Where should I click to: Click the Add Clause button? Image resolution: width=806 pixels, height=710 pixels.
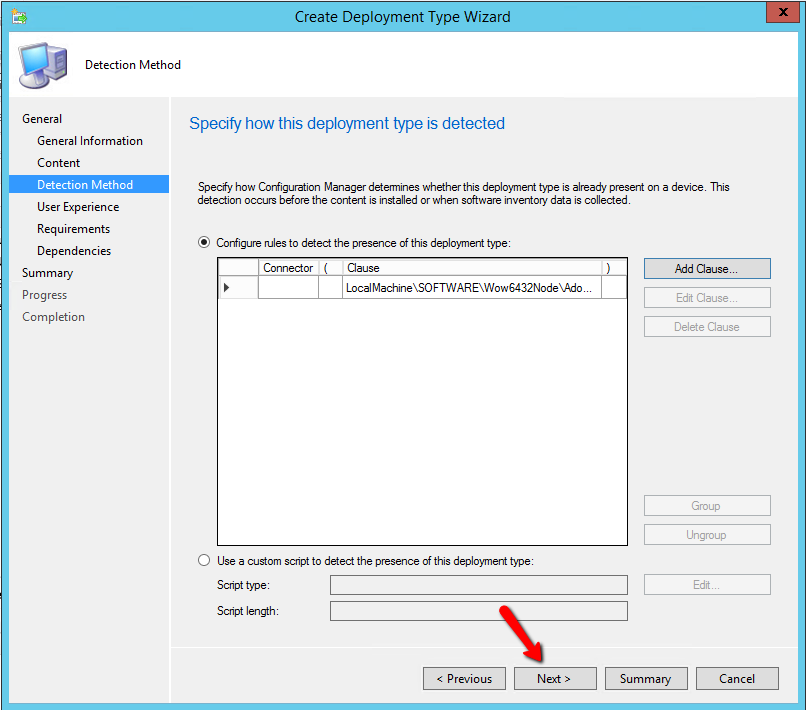coord(707,269)
